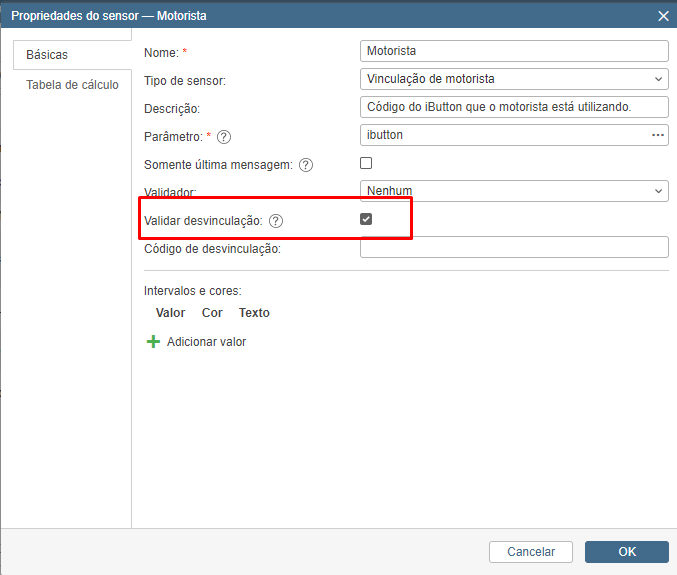Confirm with the OK button
Viewport: 677px width, 575px height.
(626, 551)
